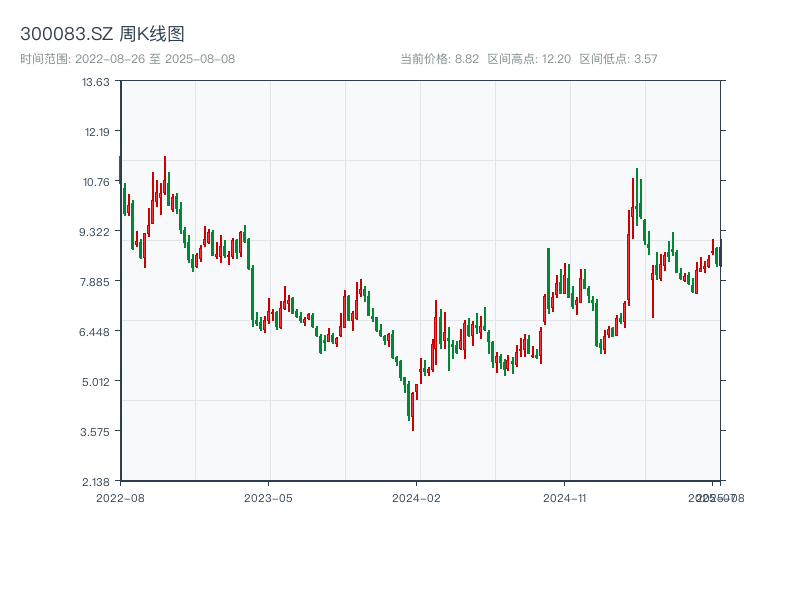The image size is (800, 600).
Task: Click the 300083.SZ 周K线图 chart title
Action: [102, 34]
